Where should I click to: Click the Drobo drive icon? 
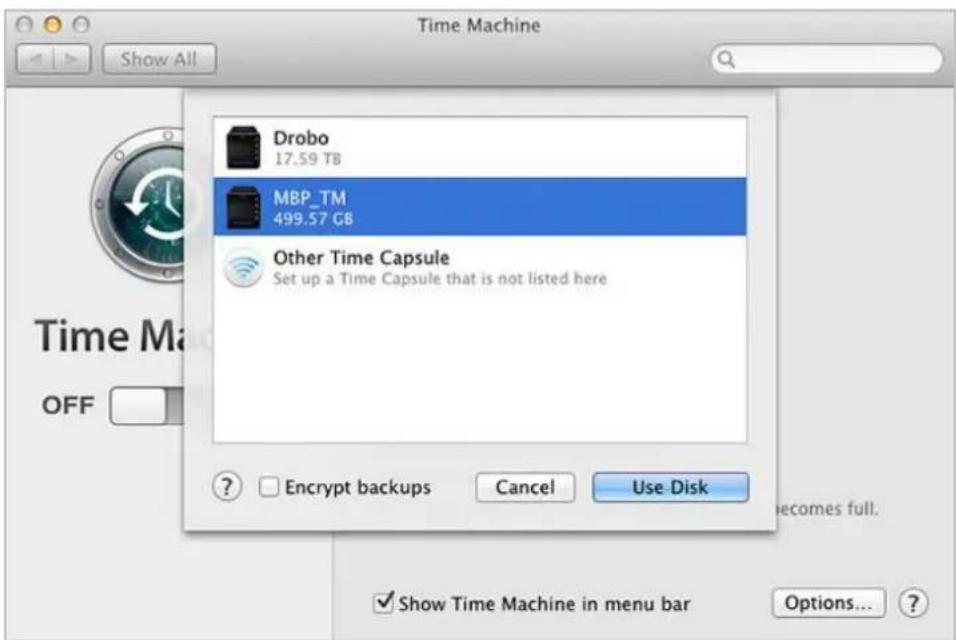(243, 147)
